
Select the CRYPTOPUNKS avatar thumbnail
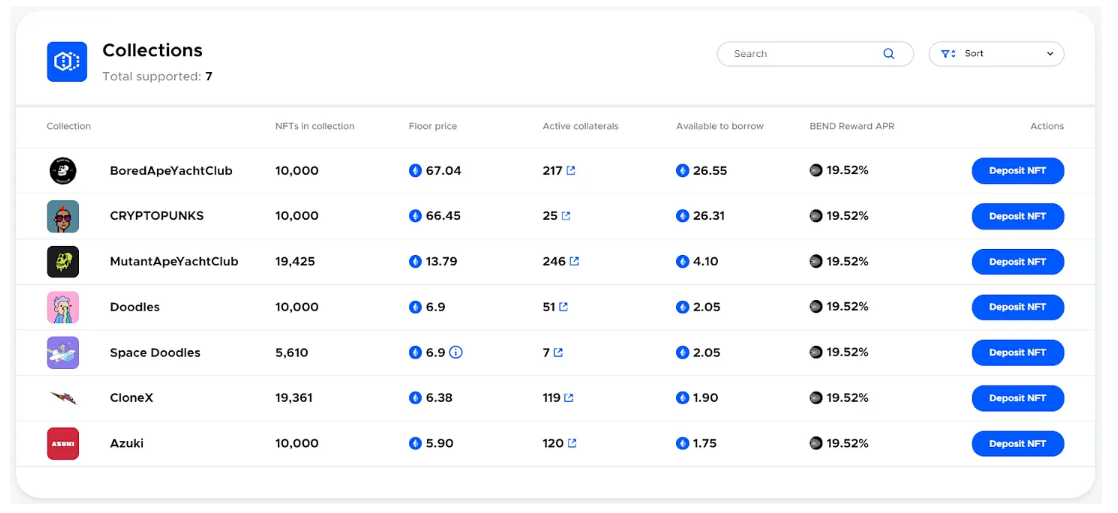tap(63, 216)
